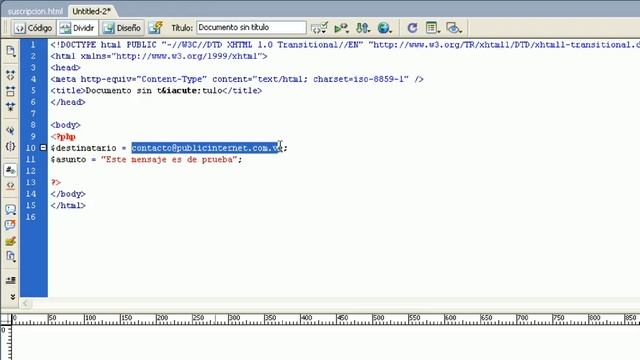Toggle the Line Numbers icon

[x=11, y=170]
